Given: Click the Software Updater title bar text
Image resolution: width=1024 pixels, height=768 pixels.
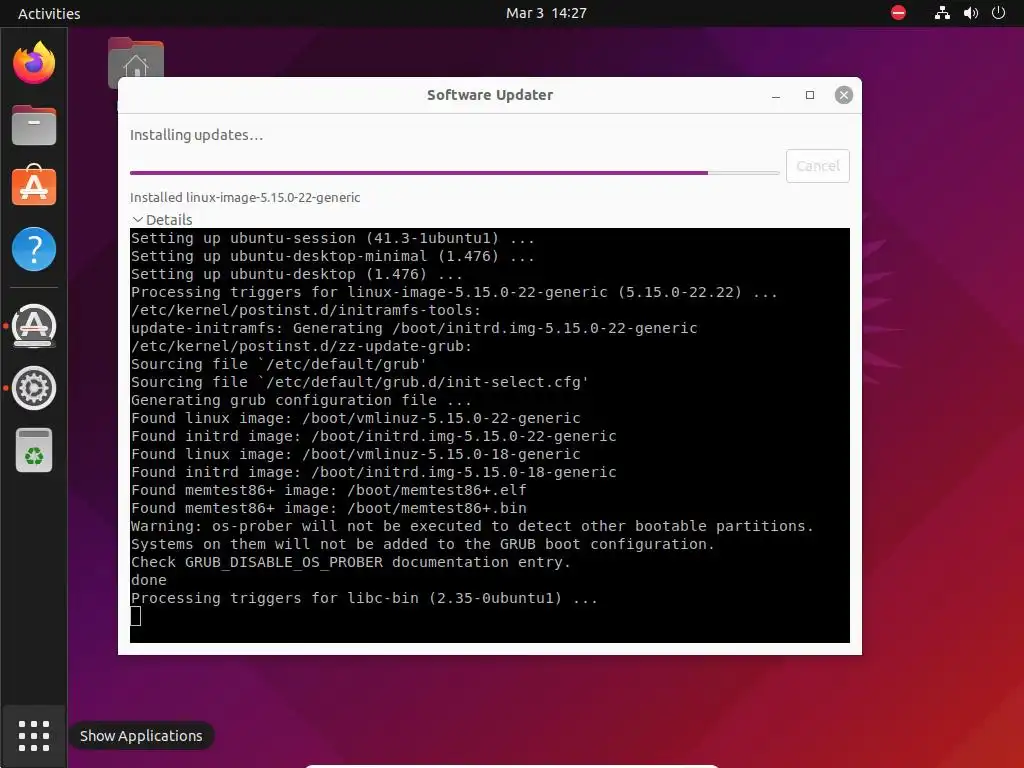Looking at the screenshot, I should (490, 95).
